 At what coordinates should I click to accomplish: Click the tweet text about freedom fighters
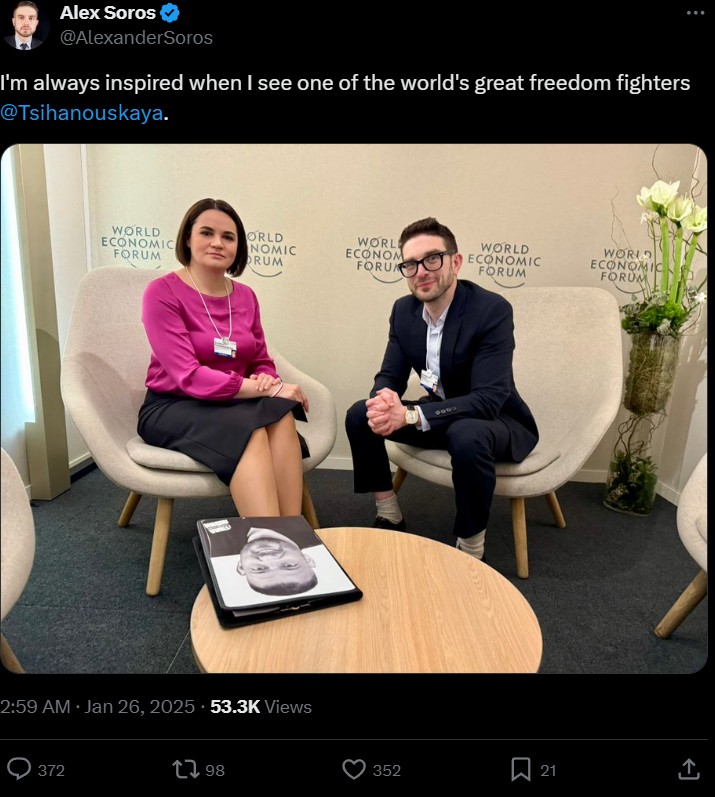[345, 98]
